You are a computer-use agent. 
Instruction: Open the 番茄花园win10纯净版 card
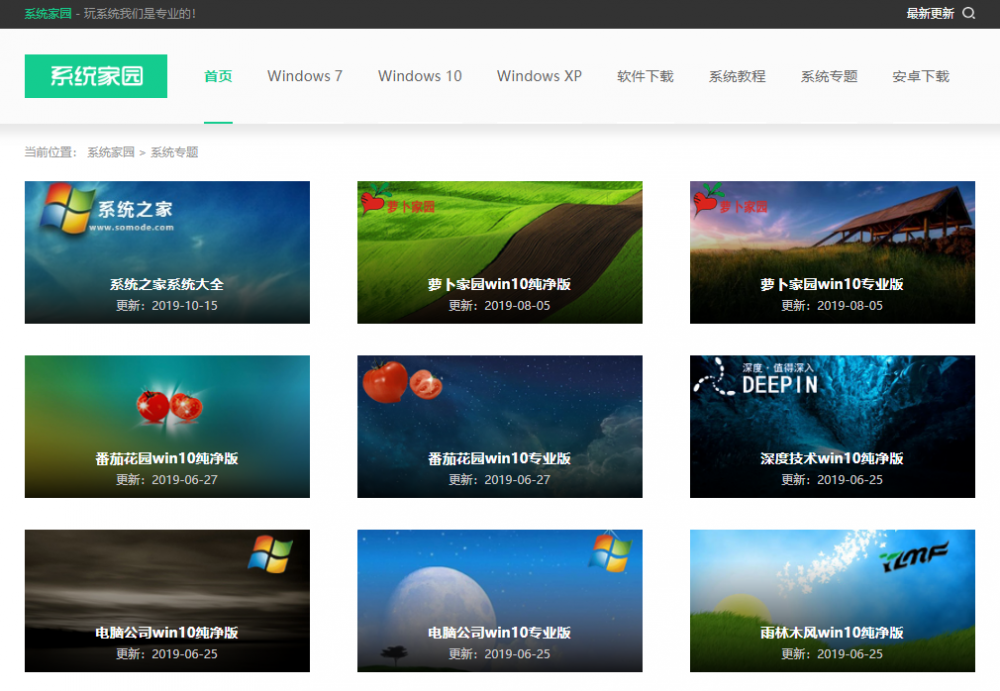pos(167,426)
